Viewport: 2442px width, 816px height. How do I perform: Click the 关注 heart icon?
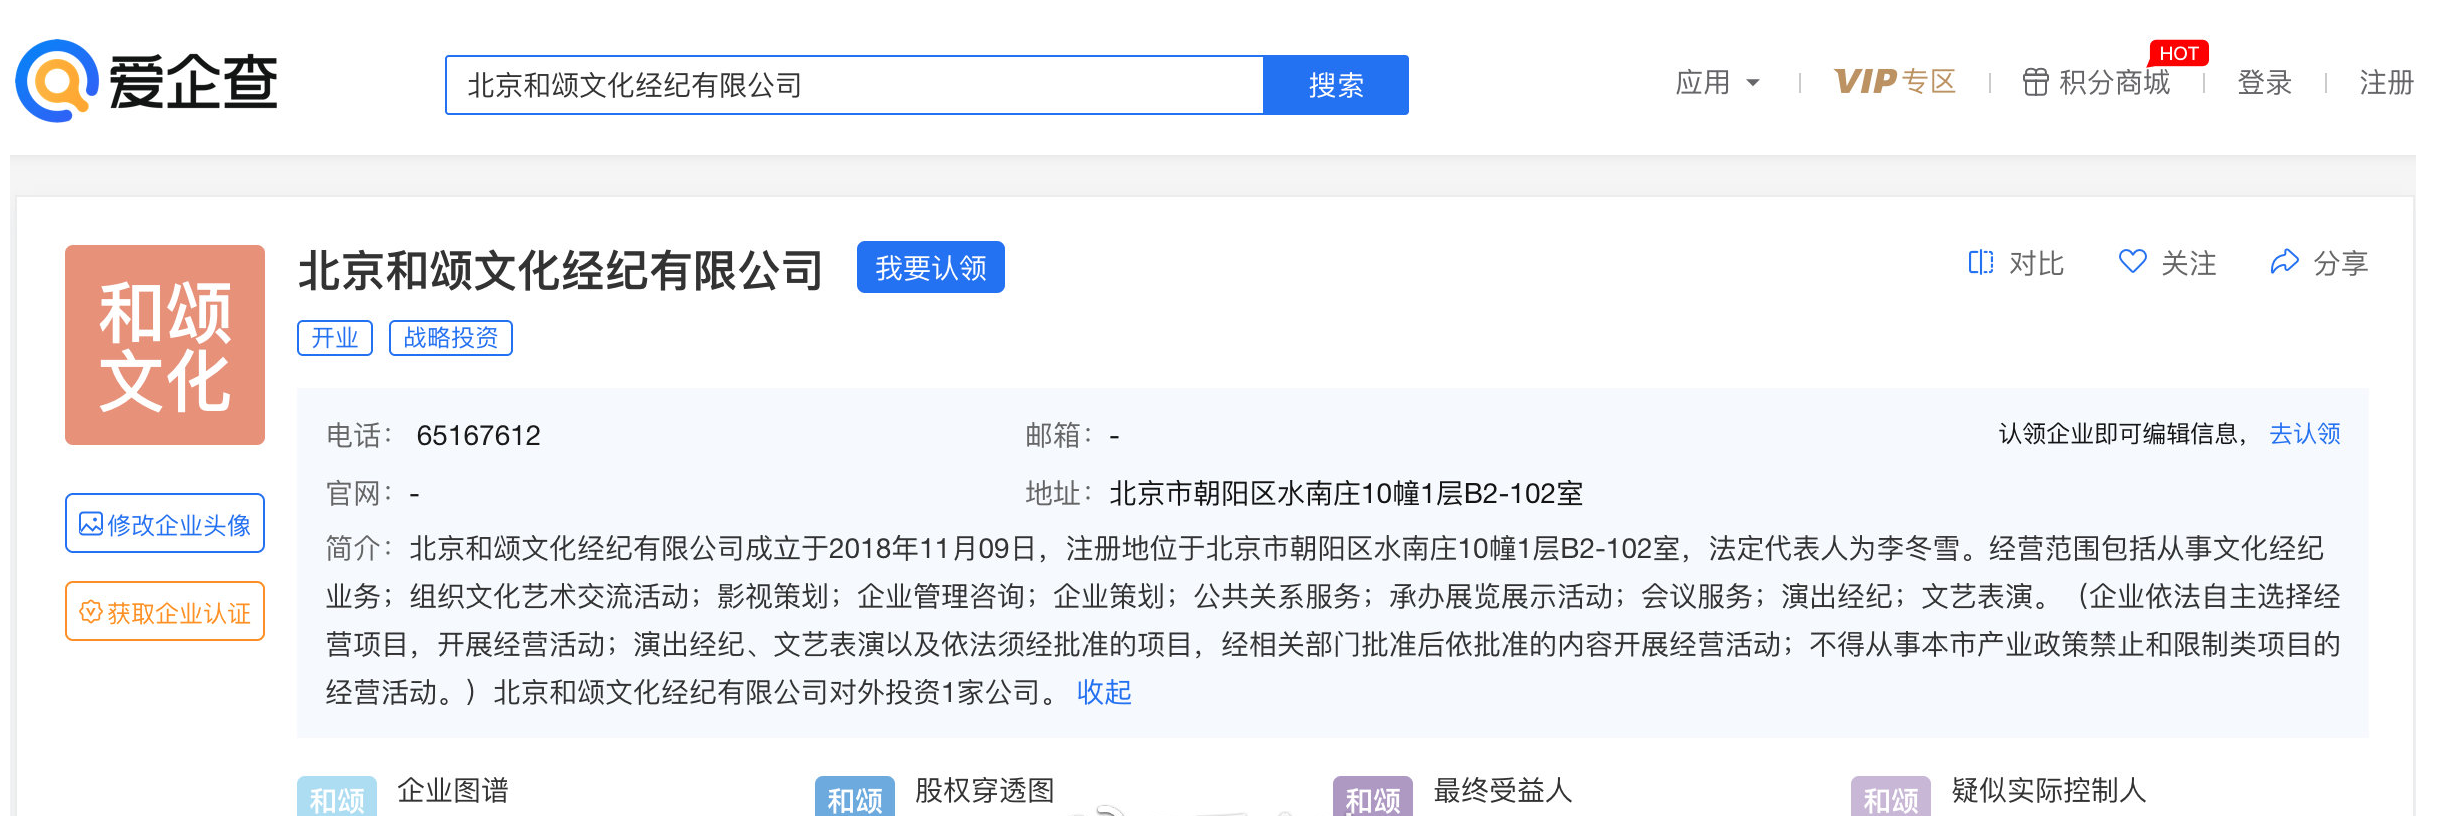pyautogui.click(x=2132, y=262)
